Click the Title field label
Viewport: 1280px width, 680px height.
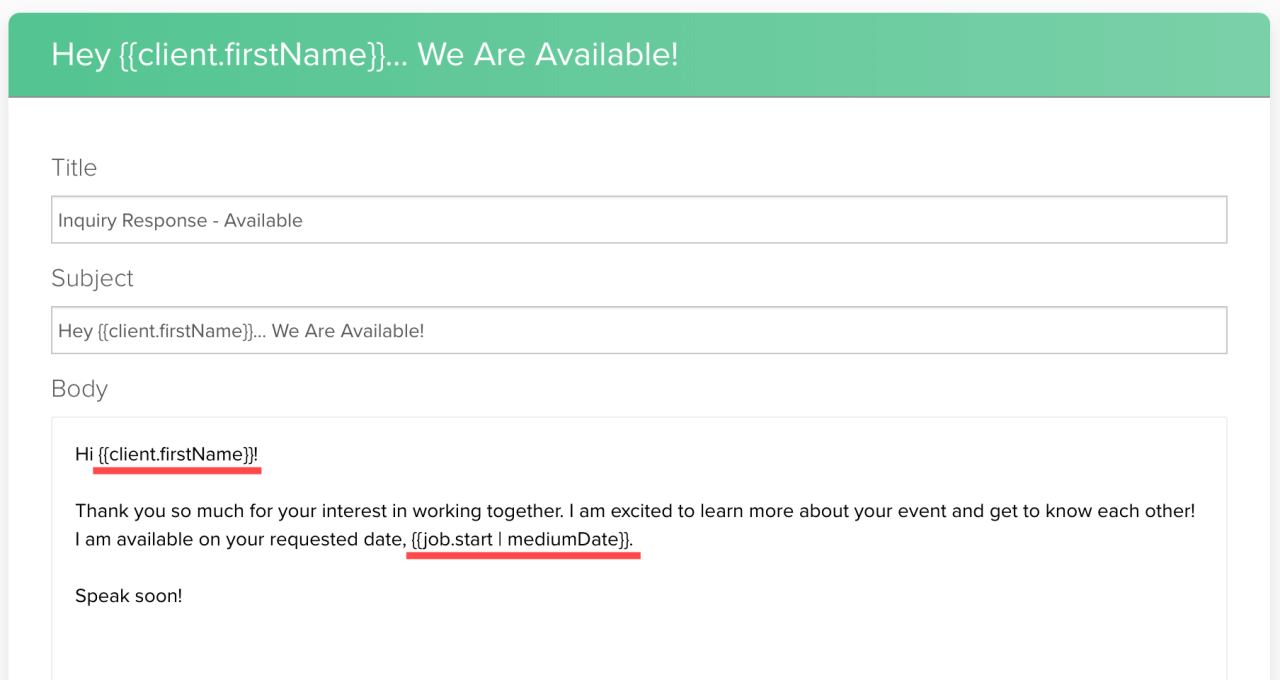click(x=74, y=167)
